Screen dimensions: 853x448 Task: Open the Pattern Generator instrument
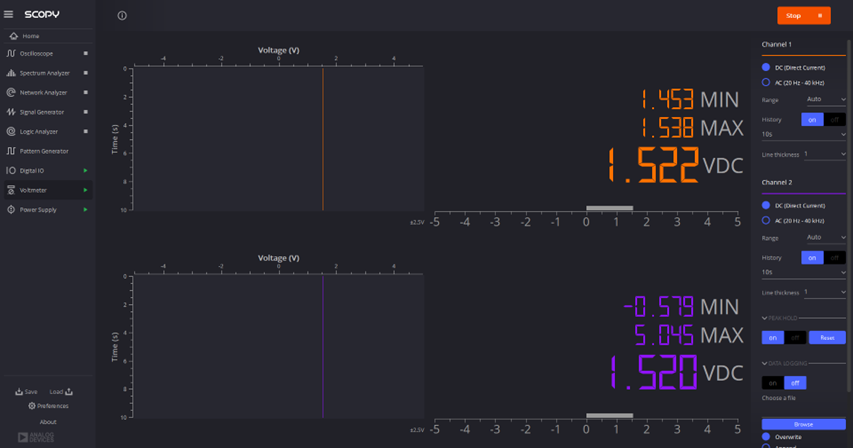(44, 151)
